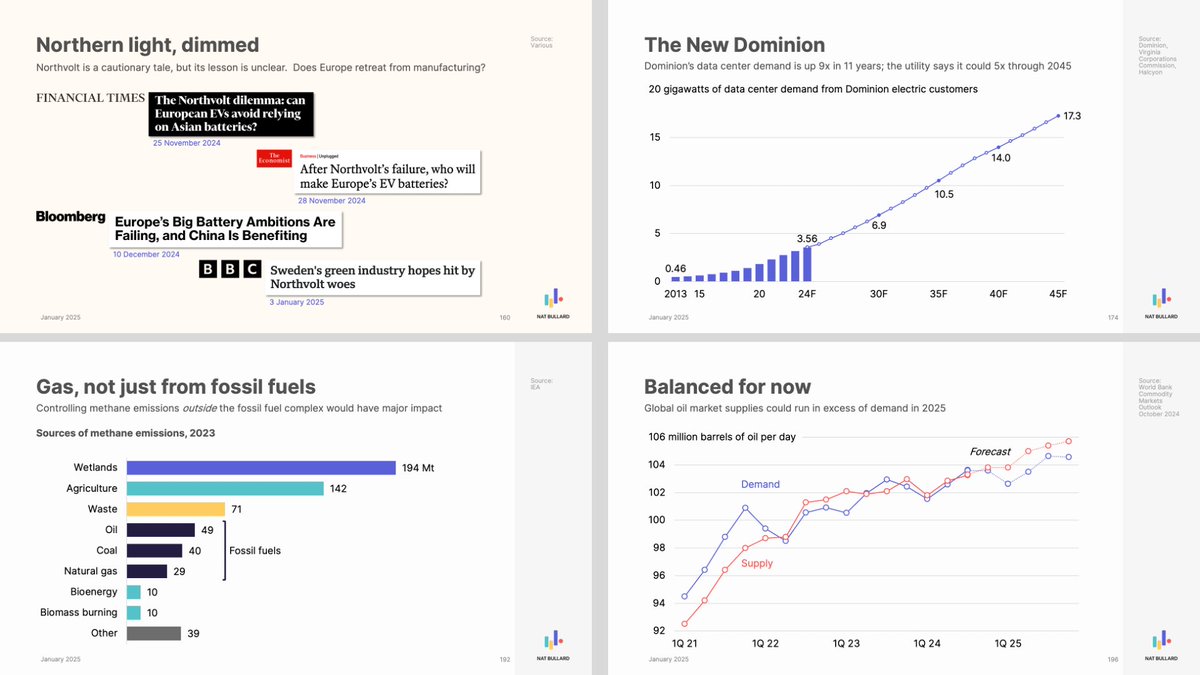The width and height of the screenshot is (1200, 675).
Task: Click the red 'Supply' series label
Action: [757, 563]
